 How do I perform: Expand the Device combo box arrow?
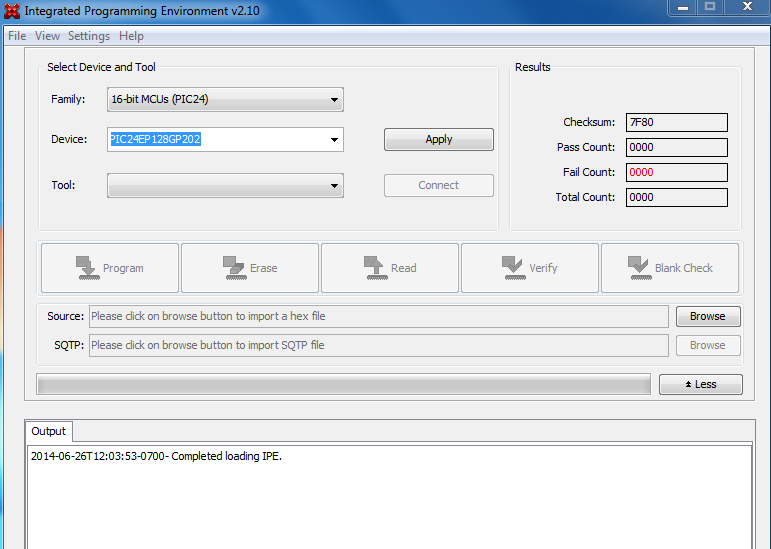[334, 140]
